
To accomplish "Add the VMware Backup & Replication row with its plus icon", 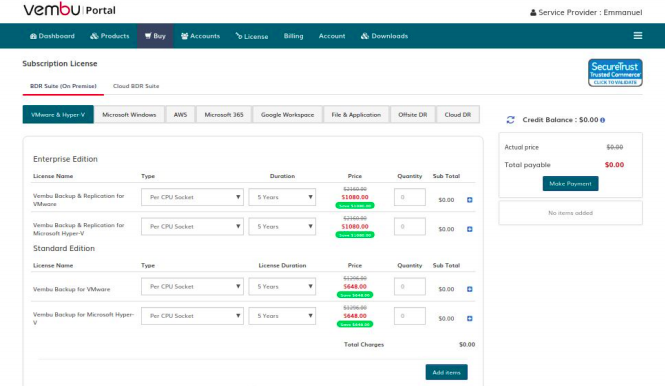I will click(x=469, y=200).
